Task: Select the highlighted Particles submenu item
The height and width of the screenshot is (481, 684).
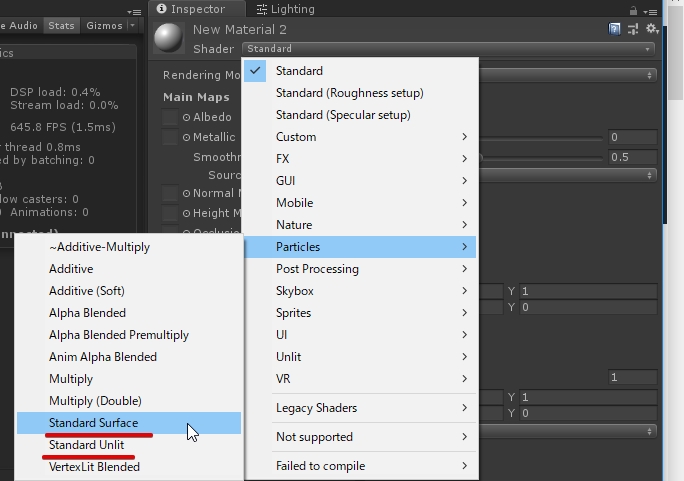Action: [x=360, y=247]
